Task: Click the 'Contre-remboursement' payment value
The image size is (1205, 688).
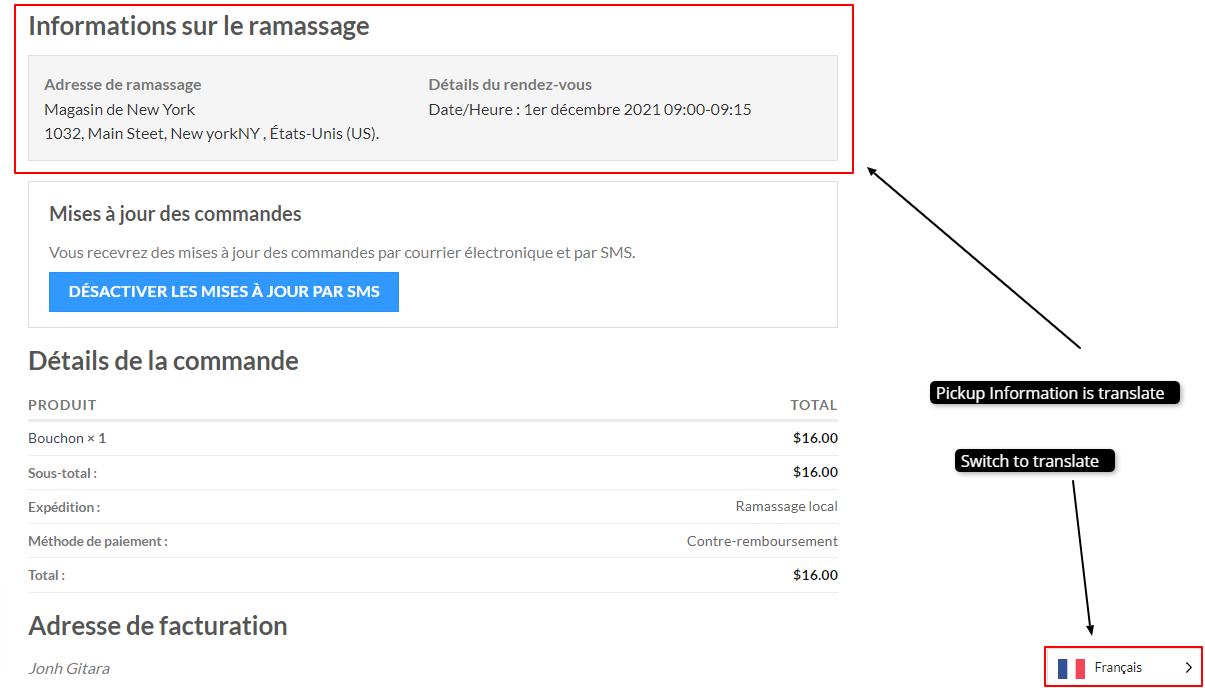Action: pyautogui.click(x=762, y=541)
